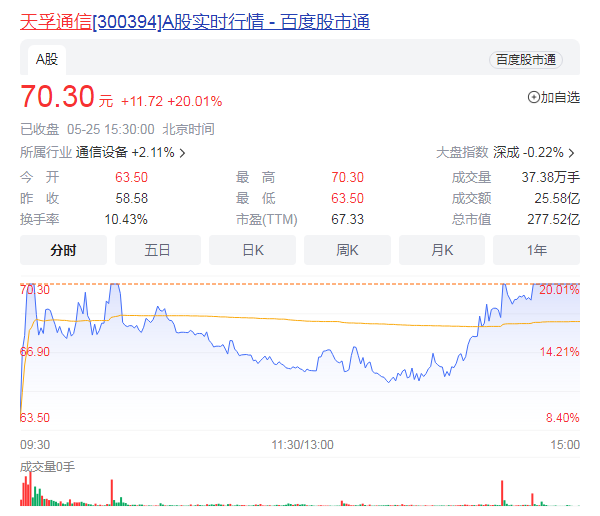Click the 市盈(TTM) value 67.33

click(x=347, y=219)
